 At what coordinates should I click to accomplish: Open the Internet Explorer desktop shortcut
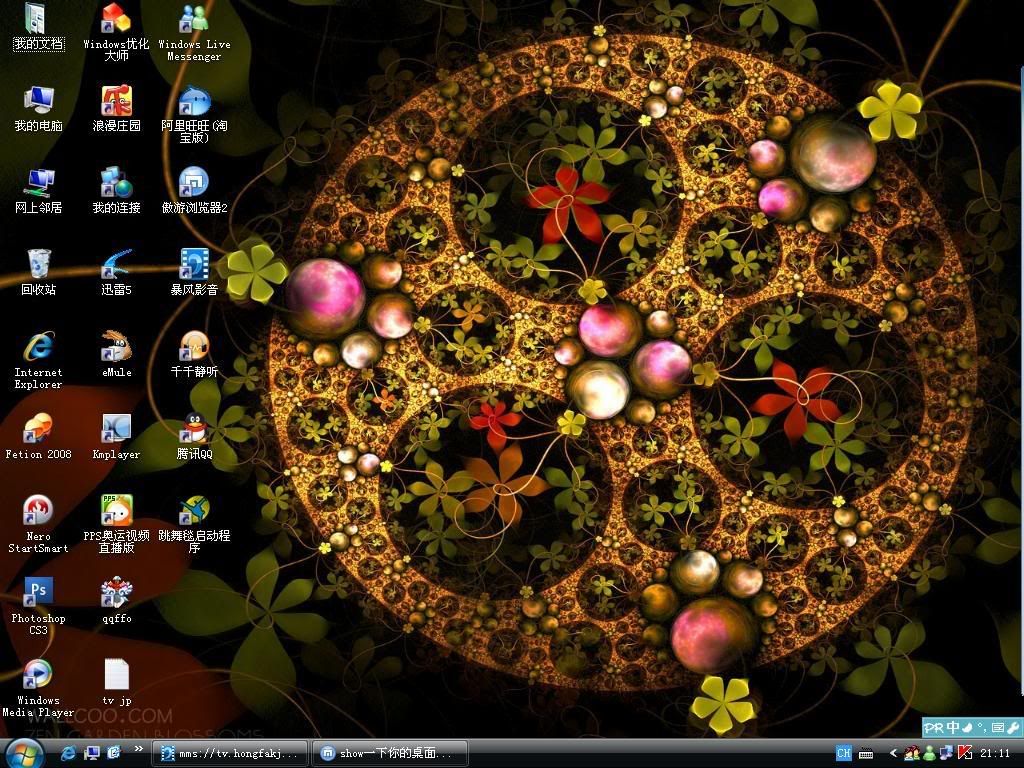coord(38,347)
